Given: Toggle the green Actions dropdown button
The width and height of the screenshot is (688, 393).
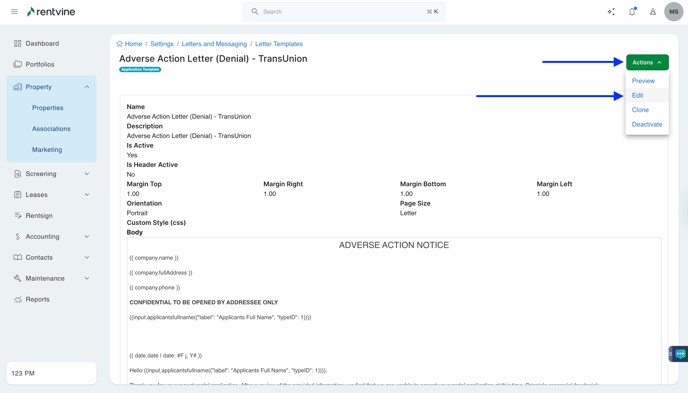Looking at the screenshot, I should (647, 62).
